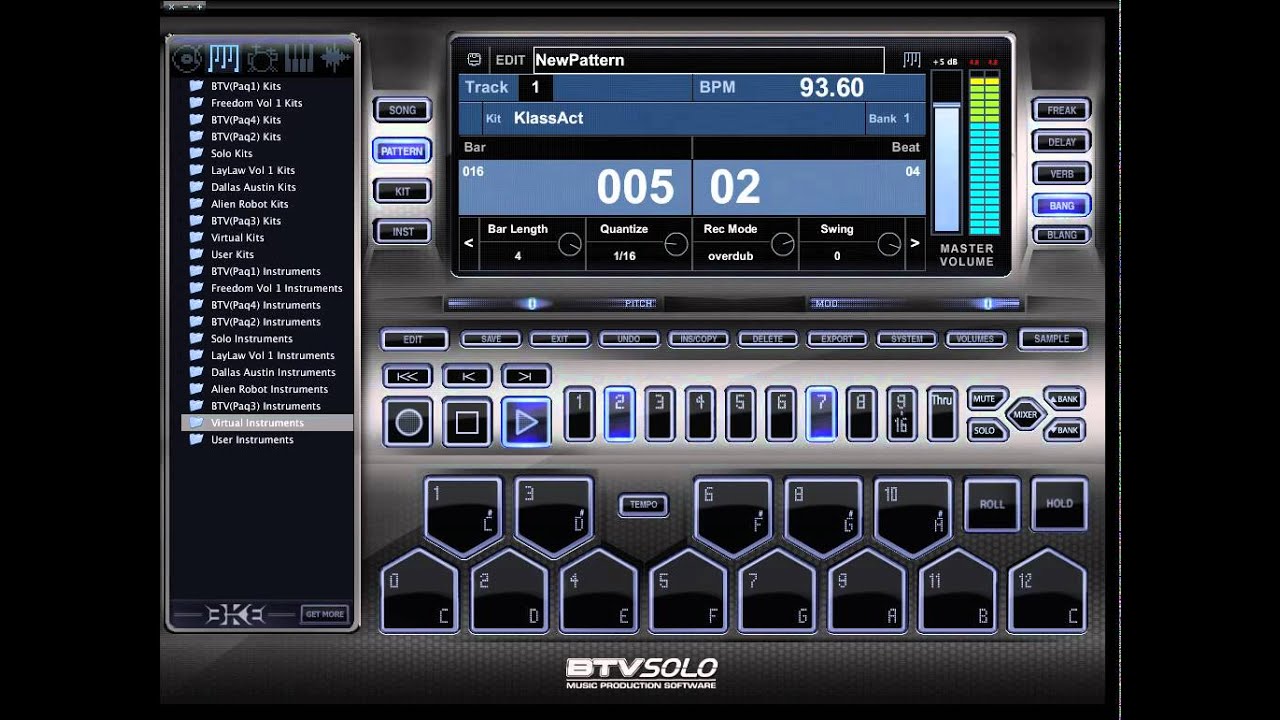Click the SAVE button
The height and width of the screenshot is (720, 1280).
coord(491,339)
